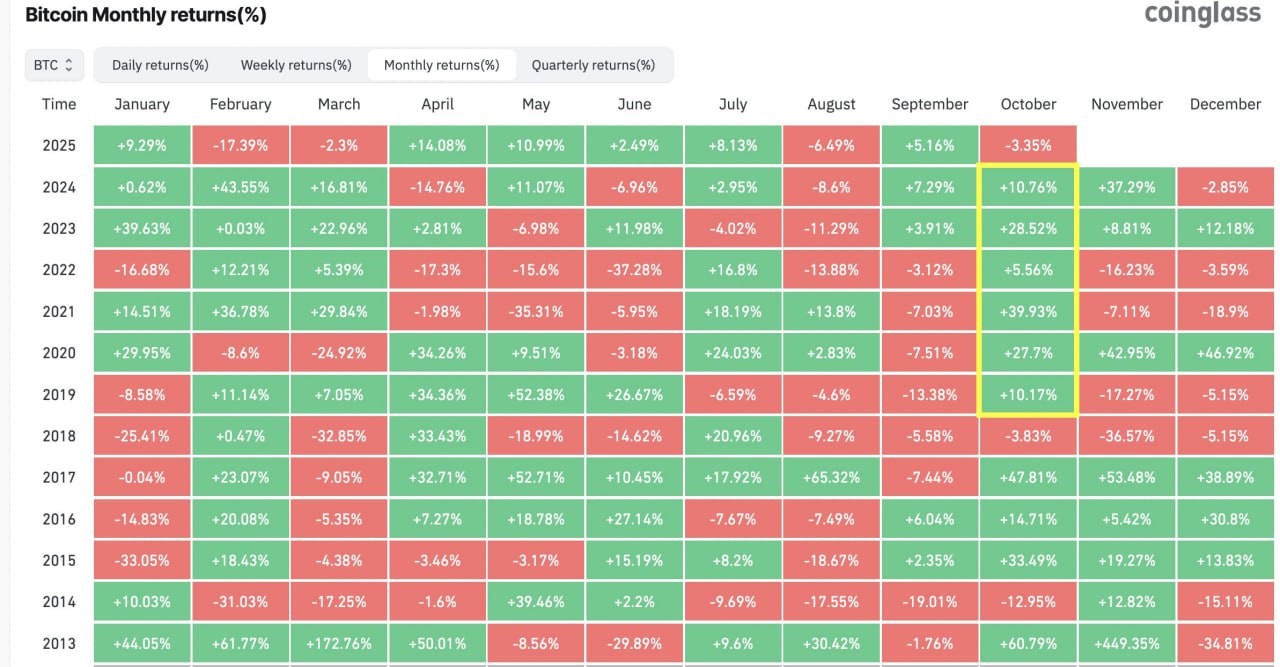Click the green January 2025 cell showing +9.29%

pos(141,145)
